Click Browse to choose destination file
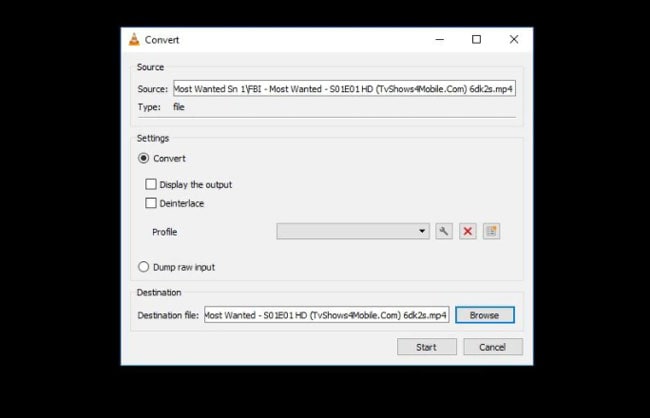This screenshot has width=650, height=418. (x=485, y=315)
